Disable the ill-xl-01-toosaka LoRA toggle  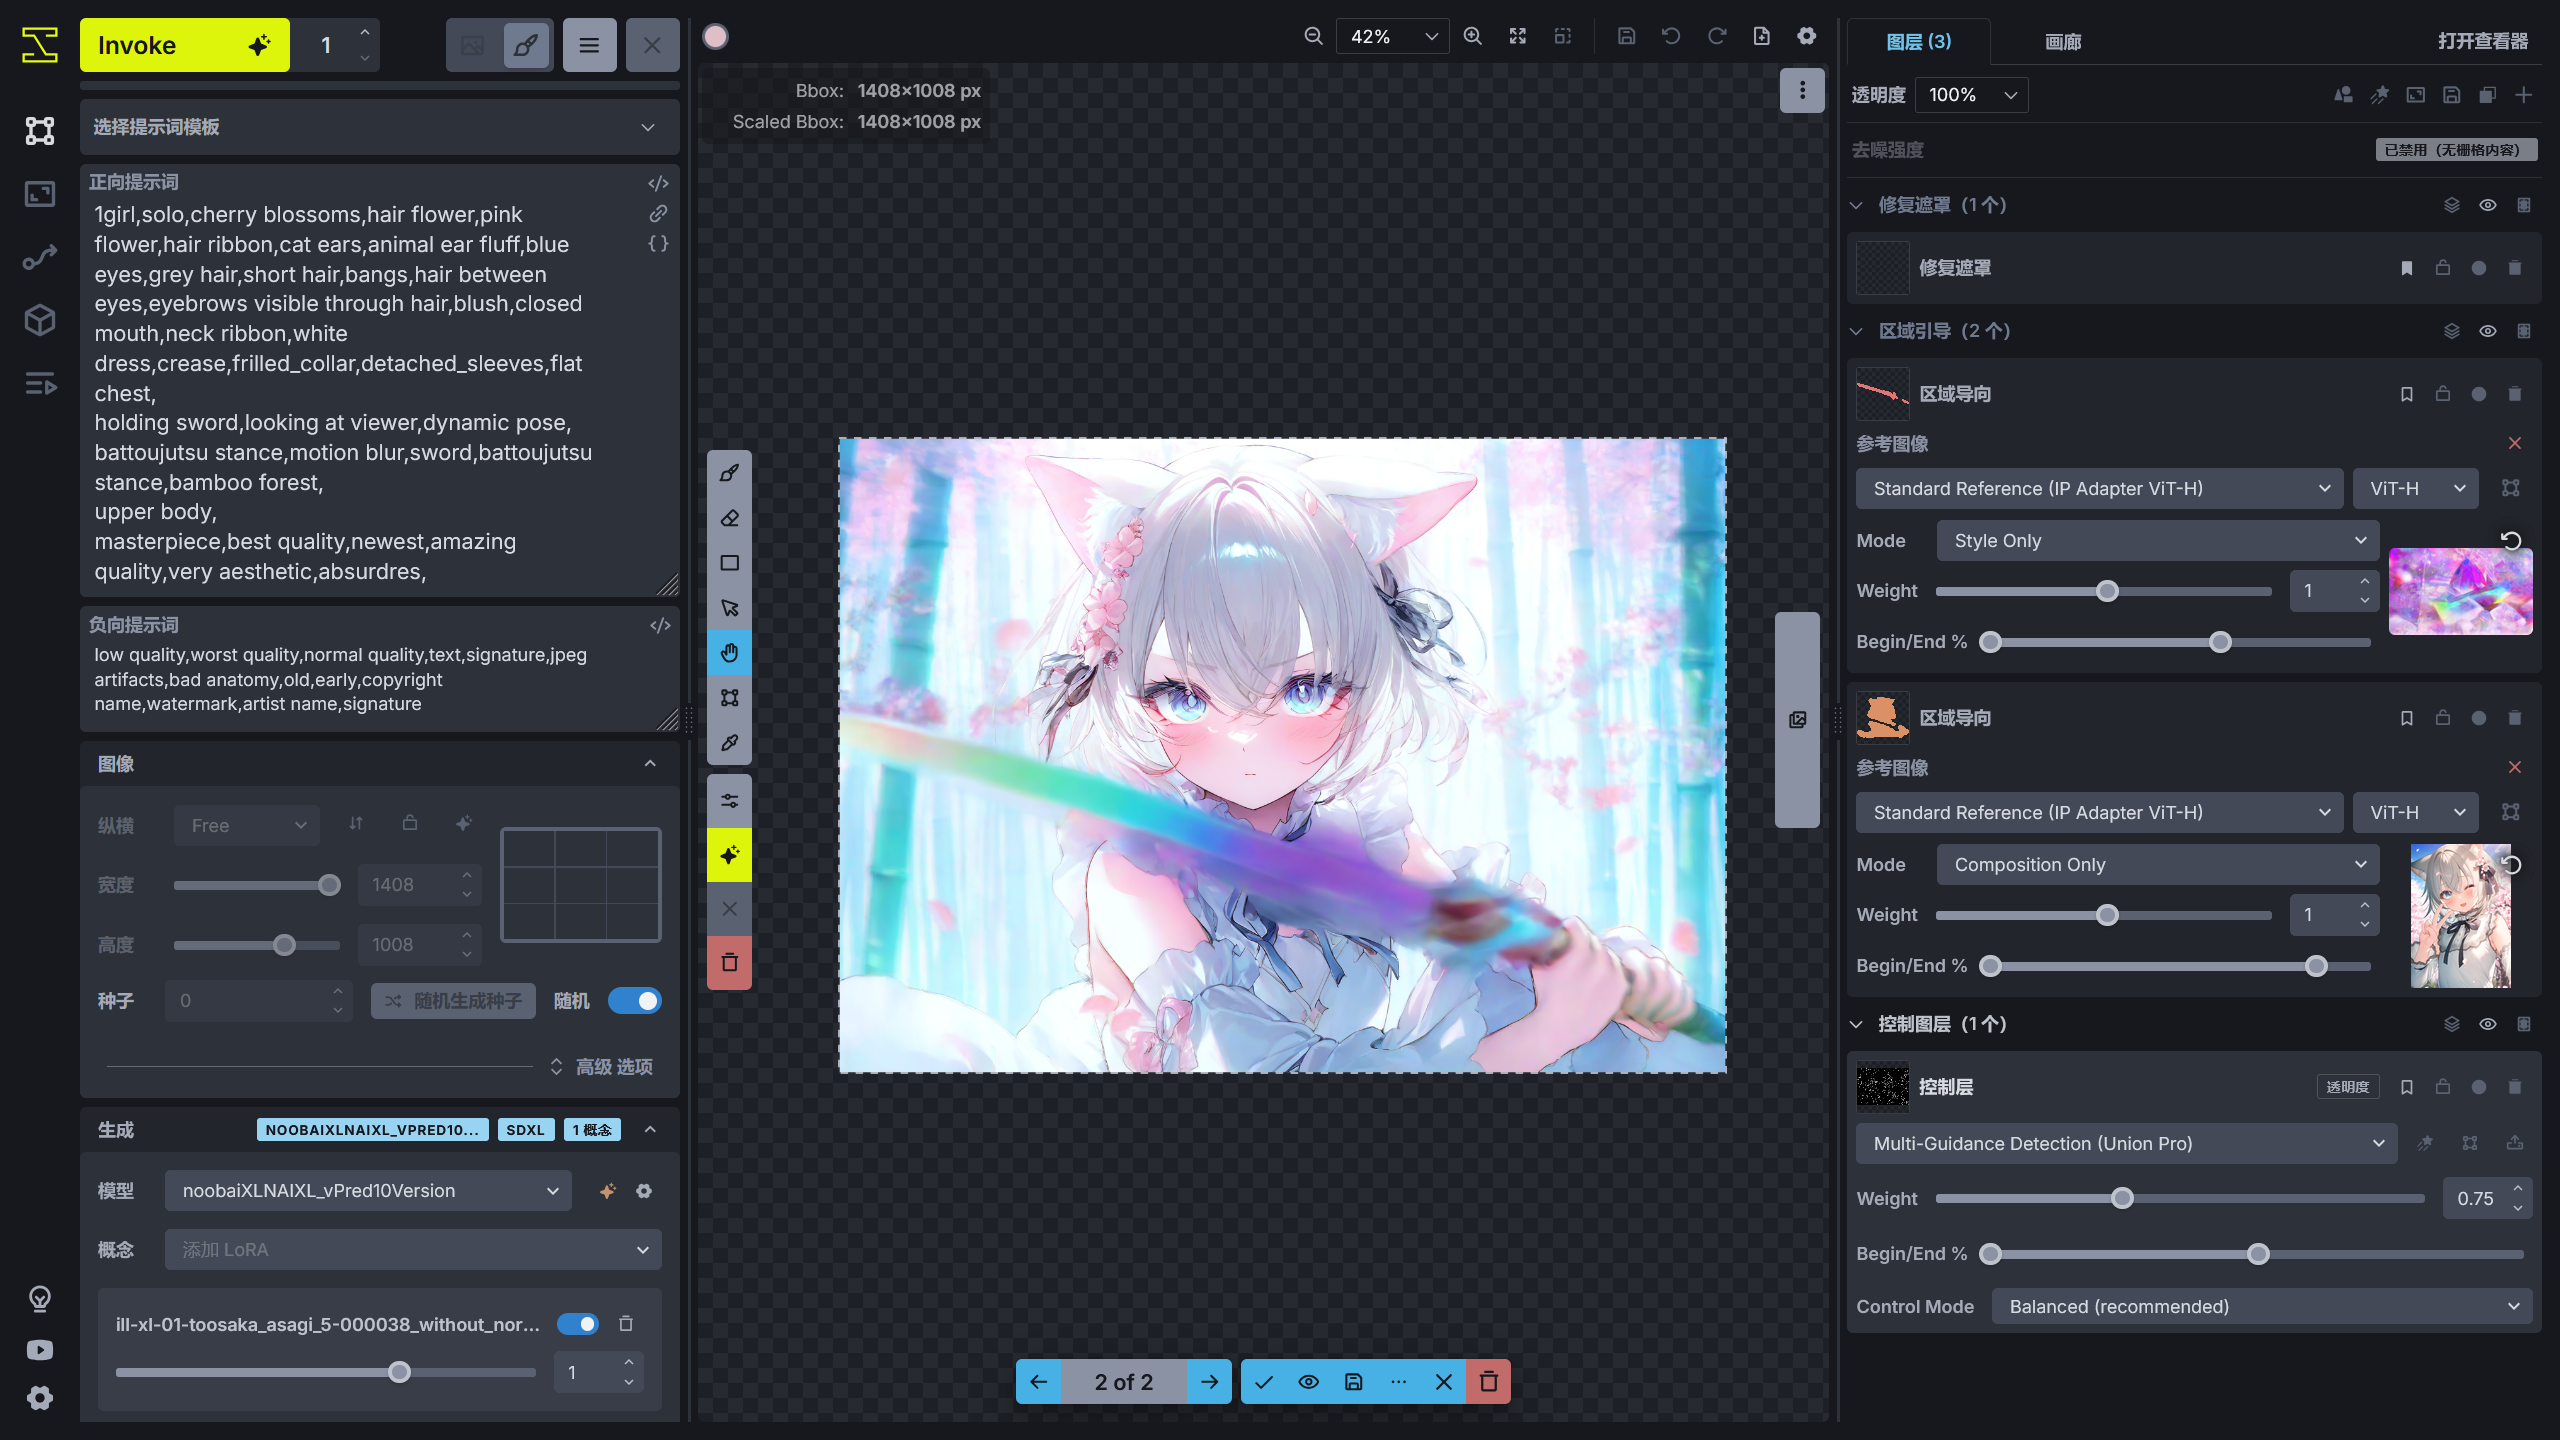pos(577,1323)
